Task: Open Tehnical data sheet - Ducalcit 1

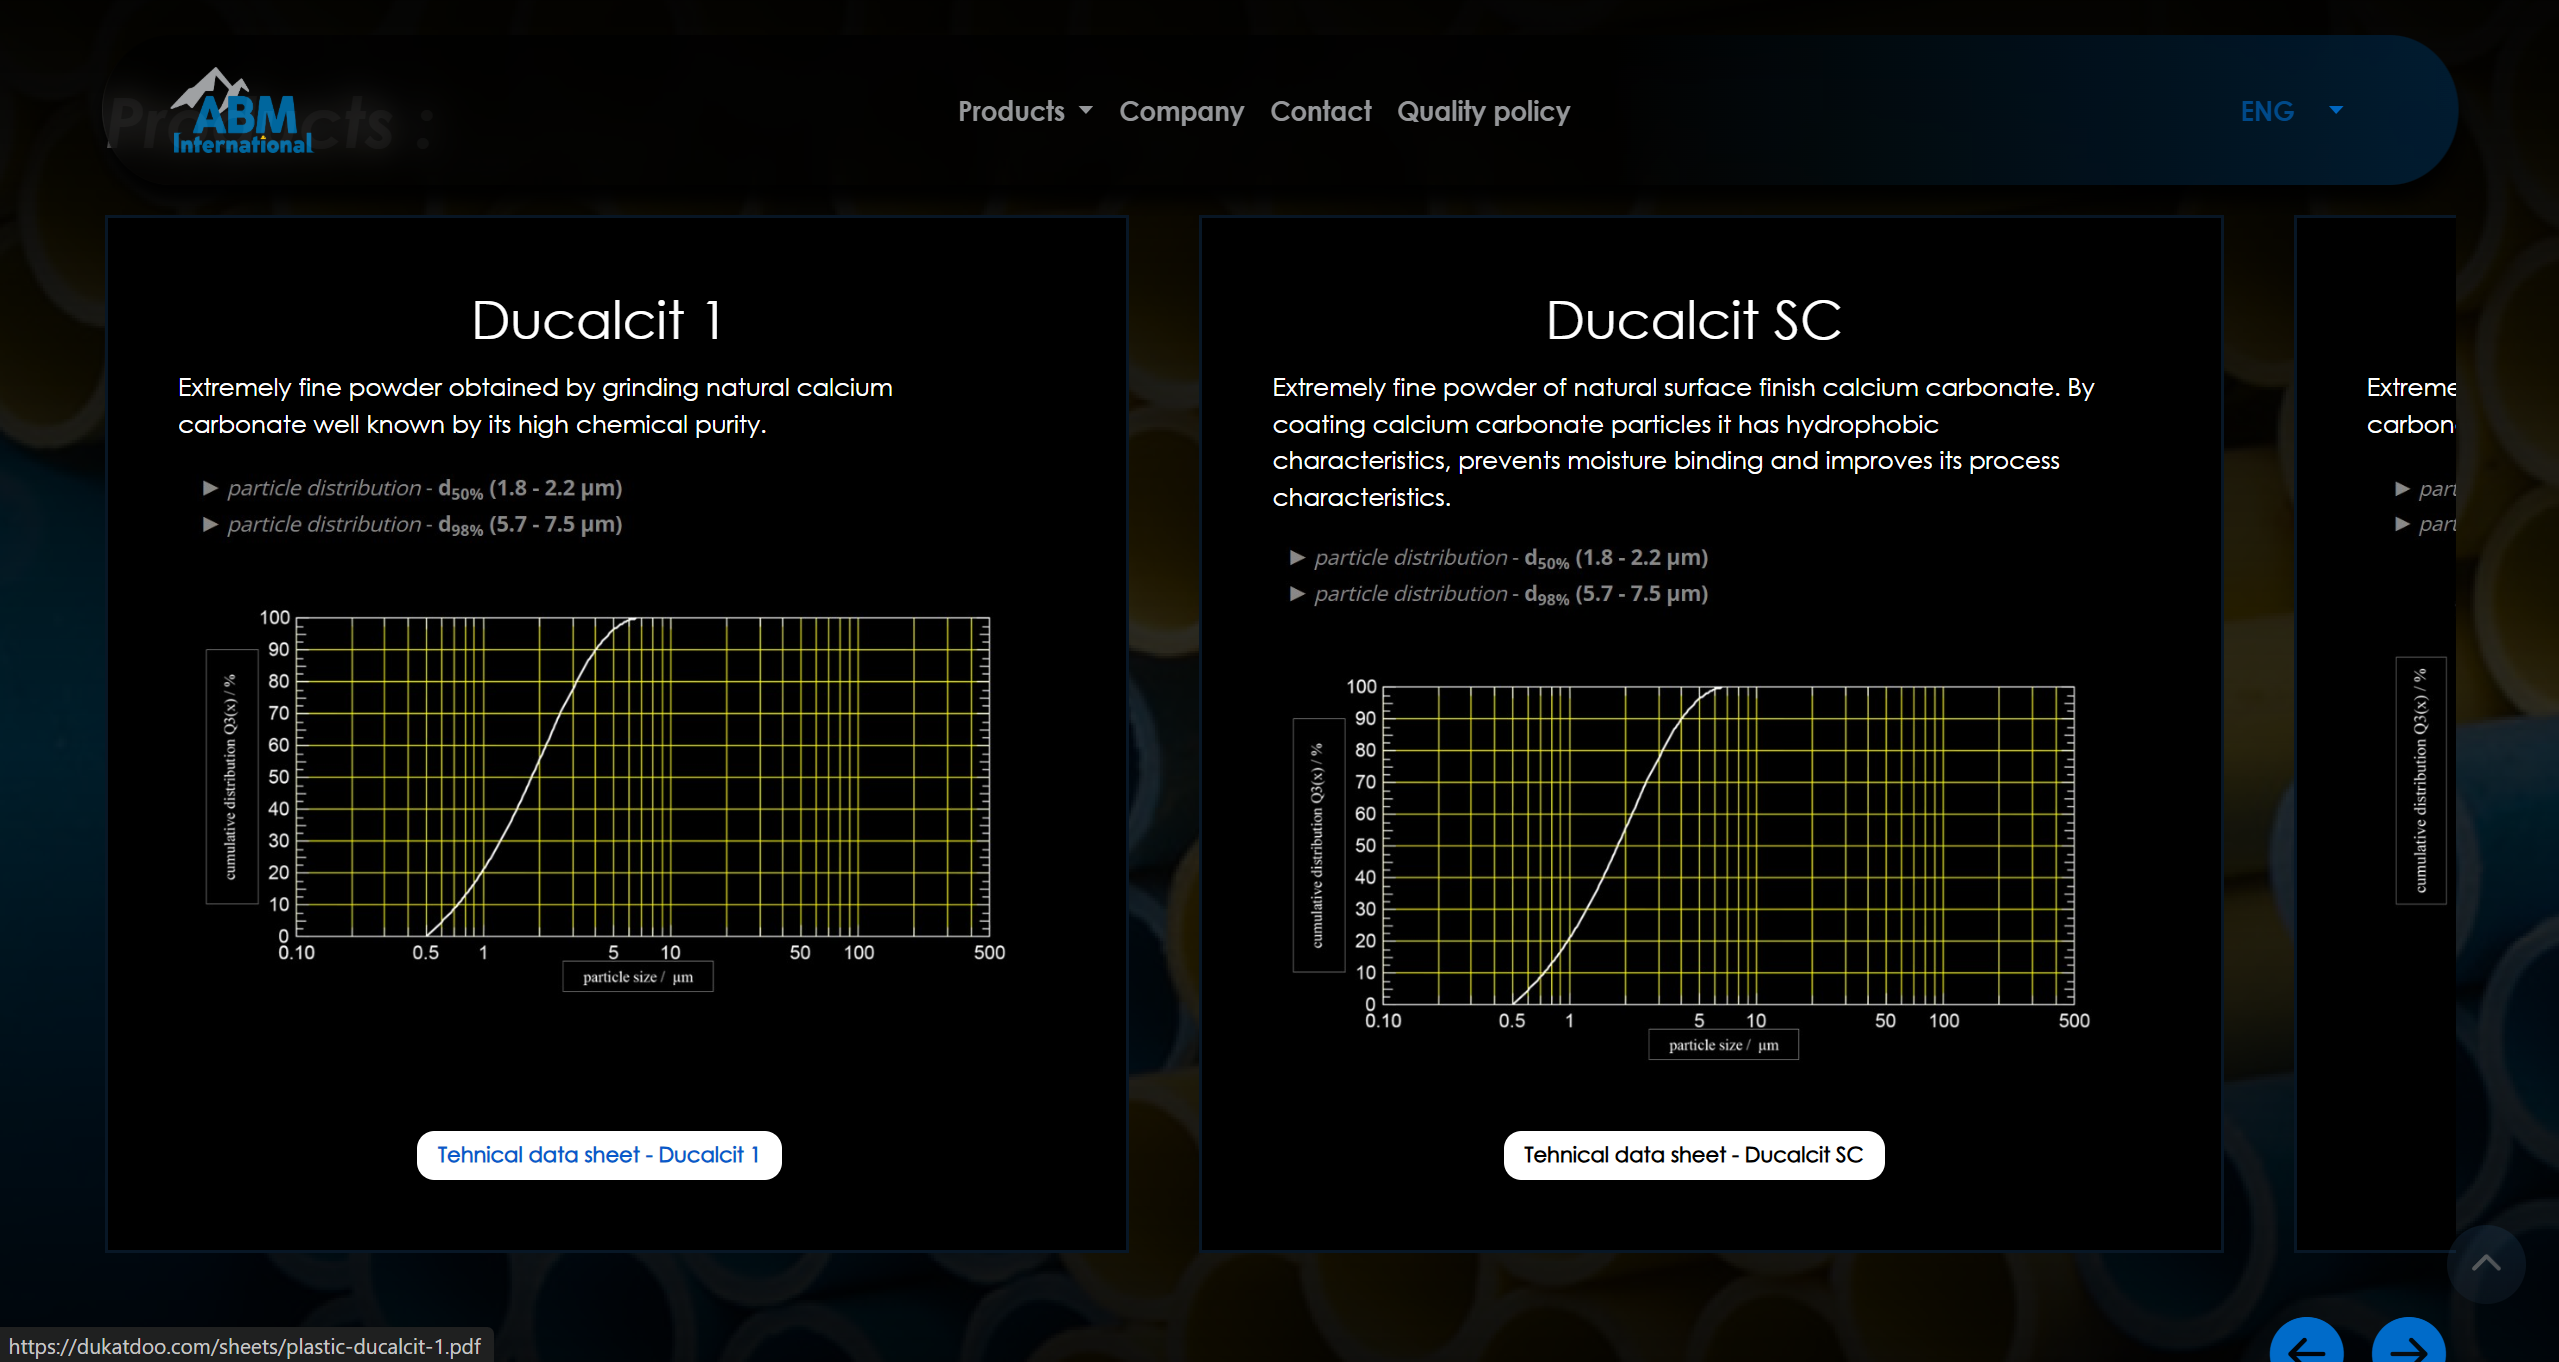Action: point(598,1155)
